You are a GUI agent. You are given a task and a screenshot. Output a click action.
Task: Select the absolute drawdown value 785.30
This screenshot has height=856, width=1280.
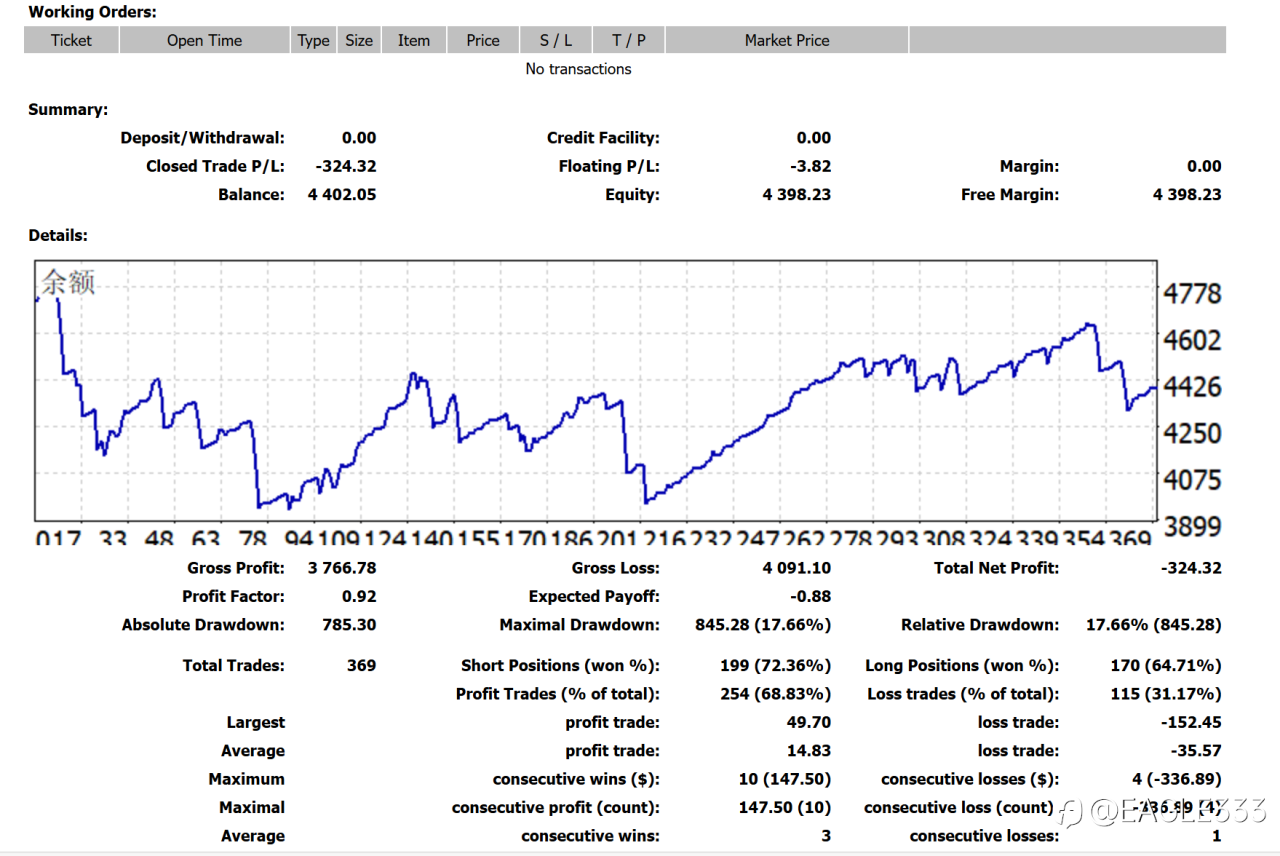coord(349,625)
